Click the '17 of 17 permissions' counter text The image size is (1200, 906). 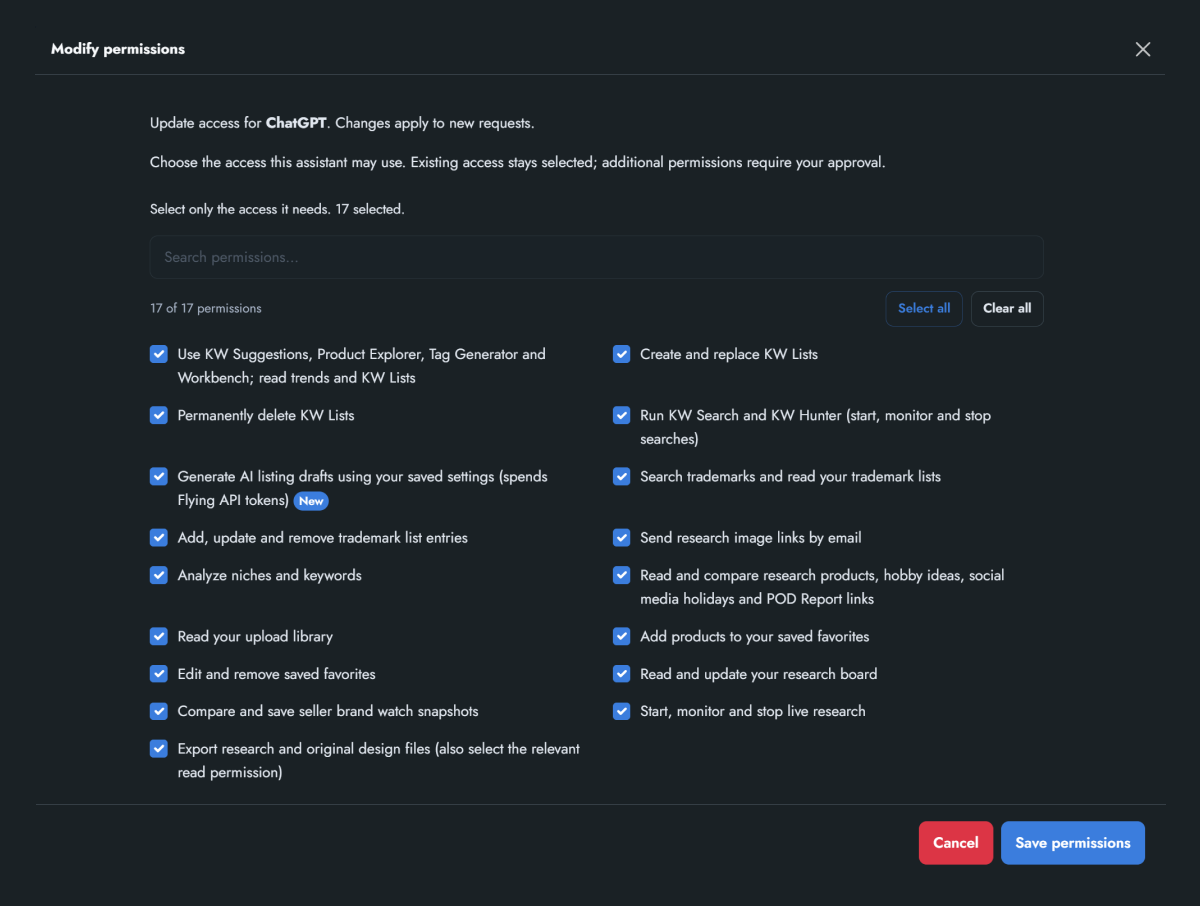206,308
